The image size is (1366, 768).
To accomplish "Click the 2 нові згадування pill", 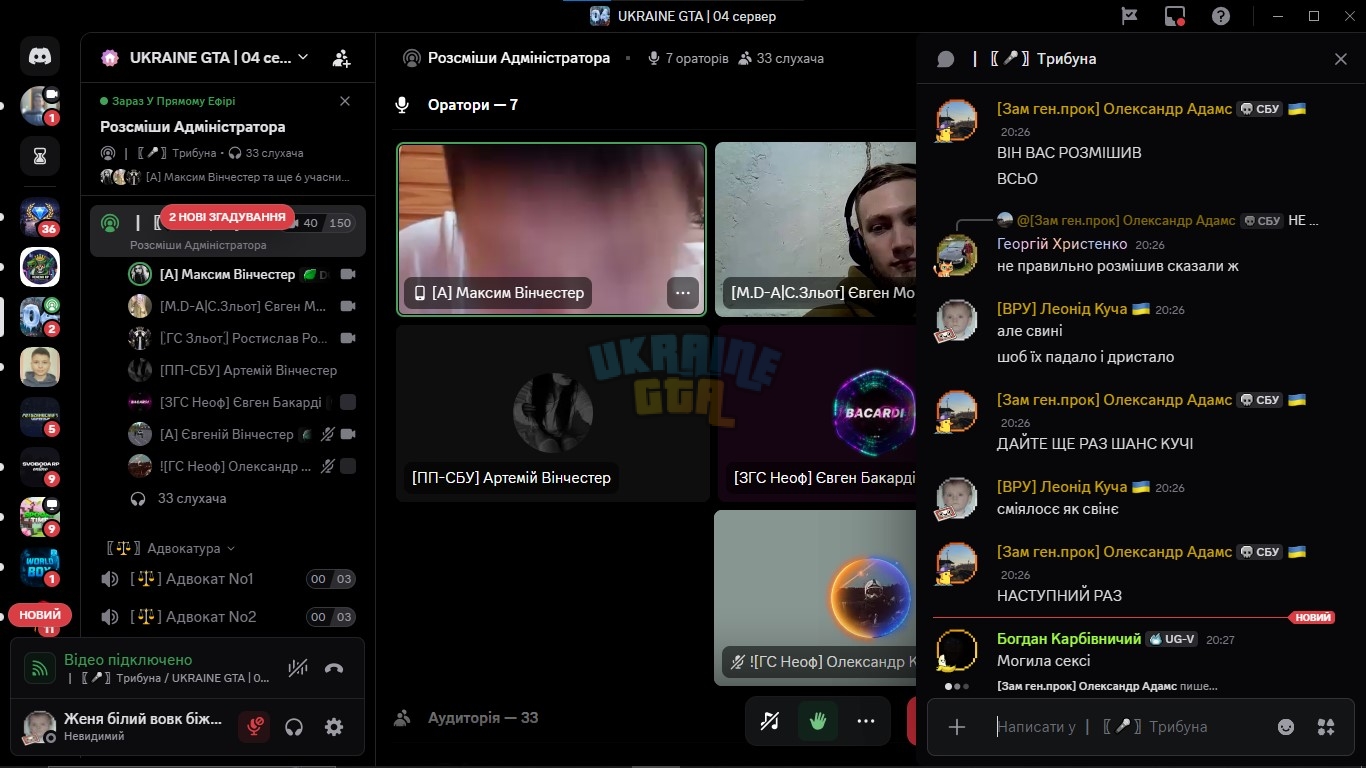I will click(x=227, y=217).
